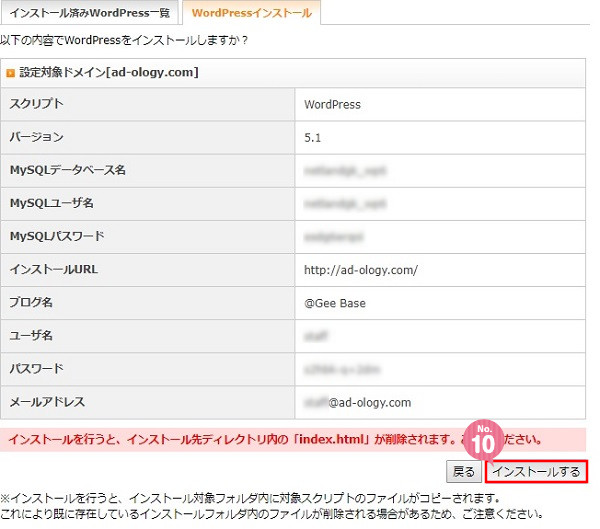The width and height of the screenshot is (600, 529).
Task: Click the インストールする button
Action: pos(536,472)
